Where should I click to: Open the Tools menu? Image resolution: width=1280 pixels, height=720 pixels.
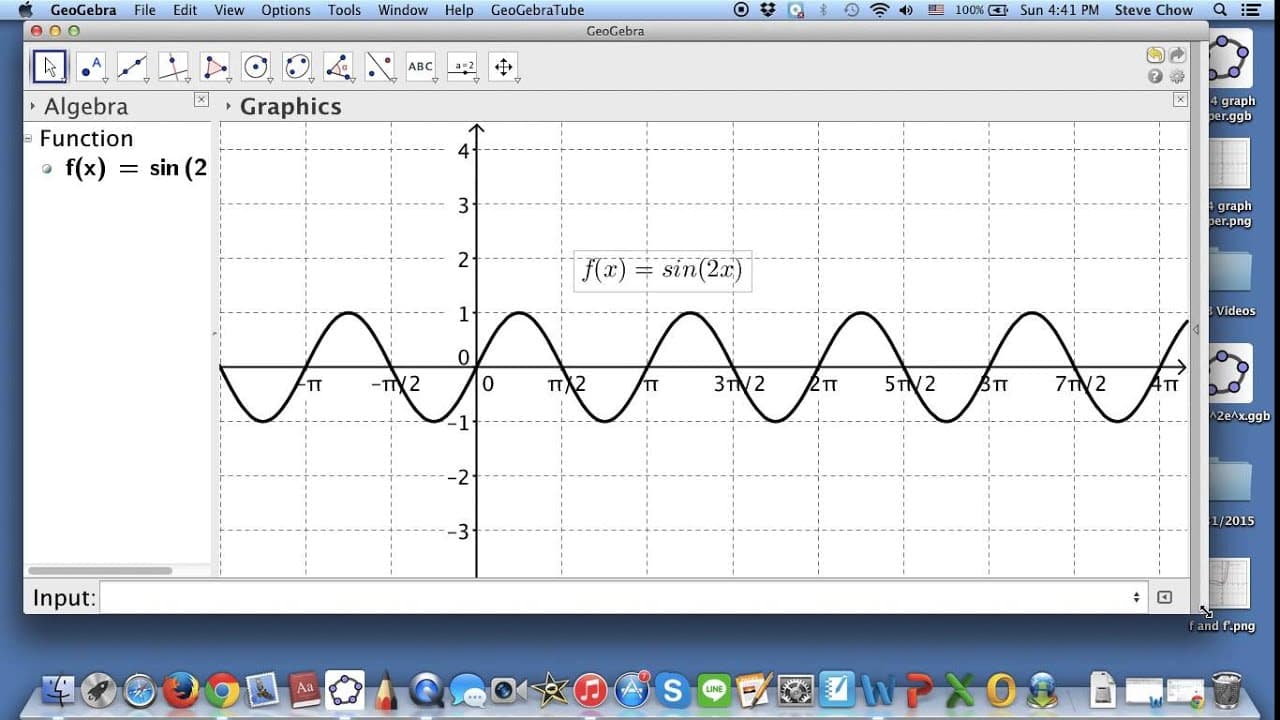pos(344,10)
